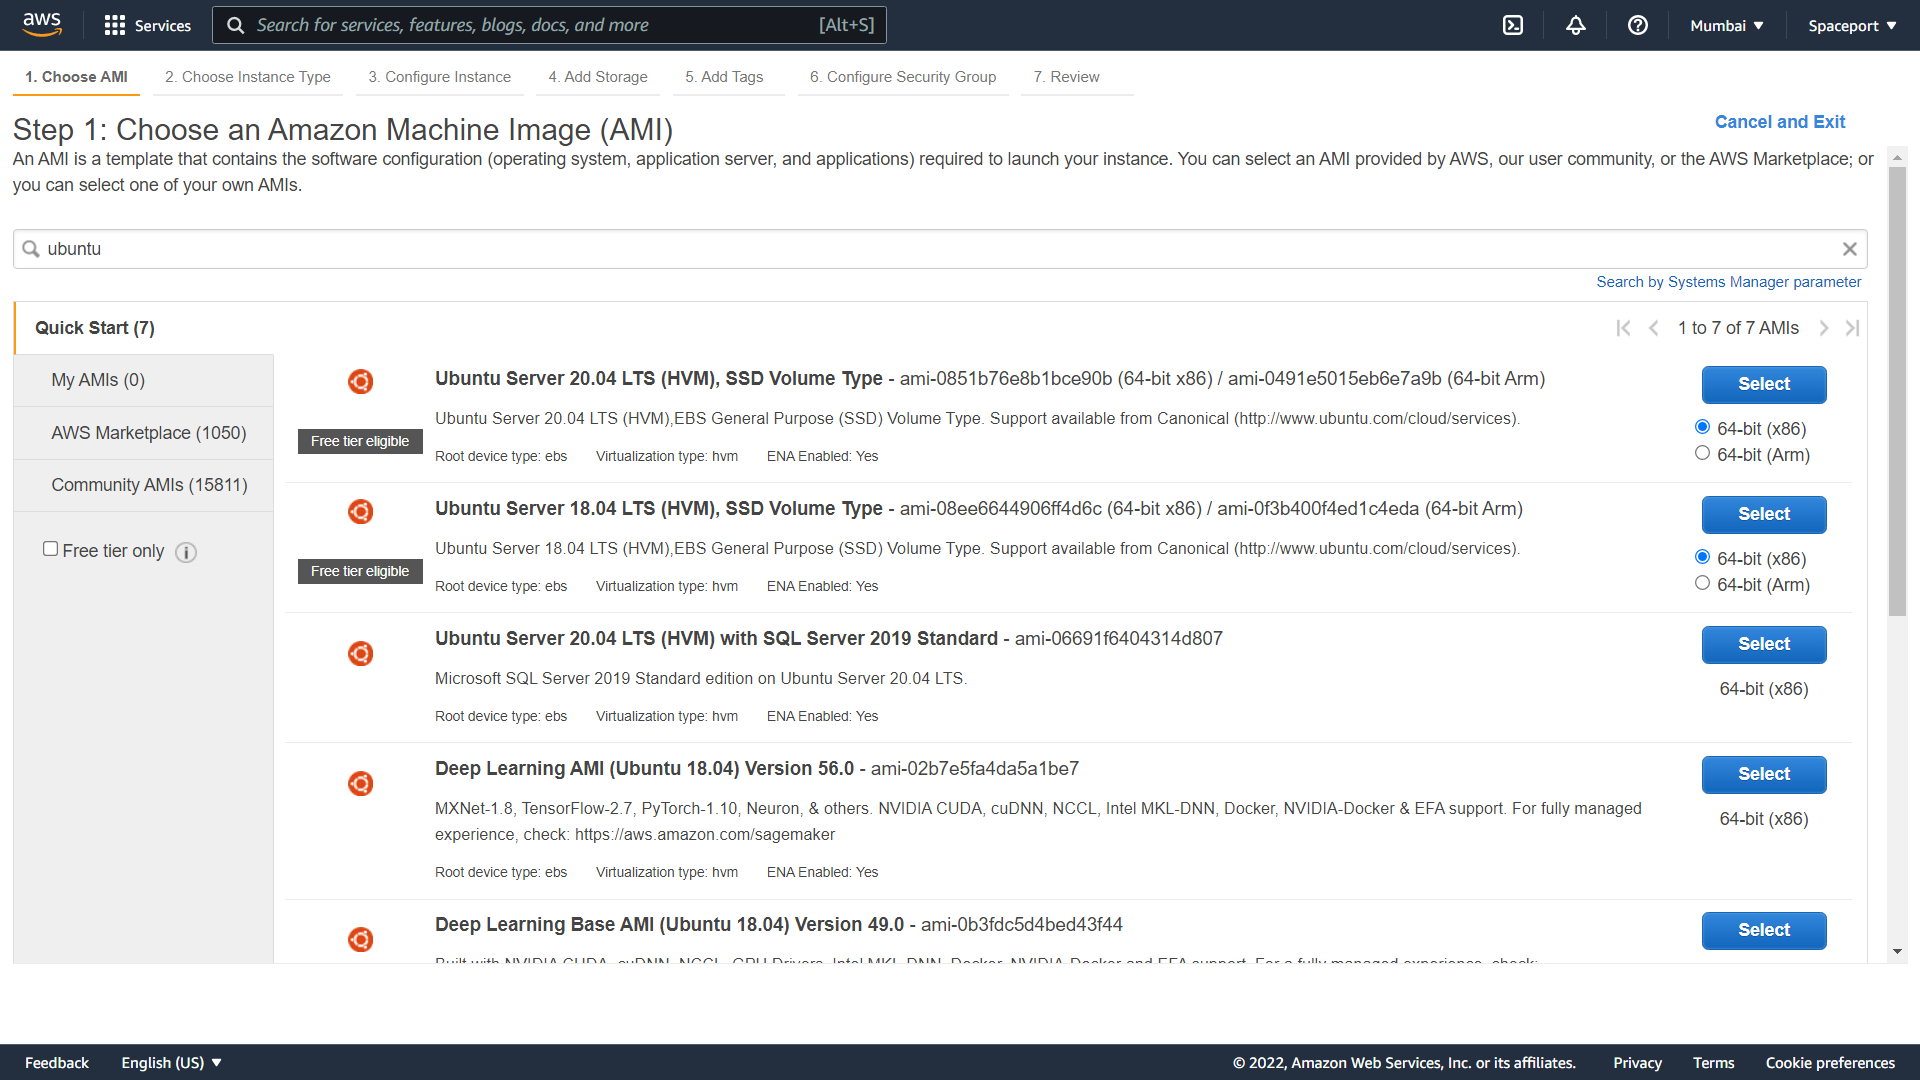Screen dimensions: 1920x1080
Task: Open My AMIs (0) category
Action: (144, 380)
